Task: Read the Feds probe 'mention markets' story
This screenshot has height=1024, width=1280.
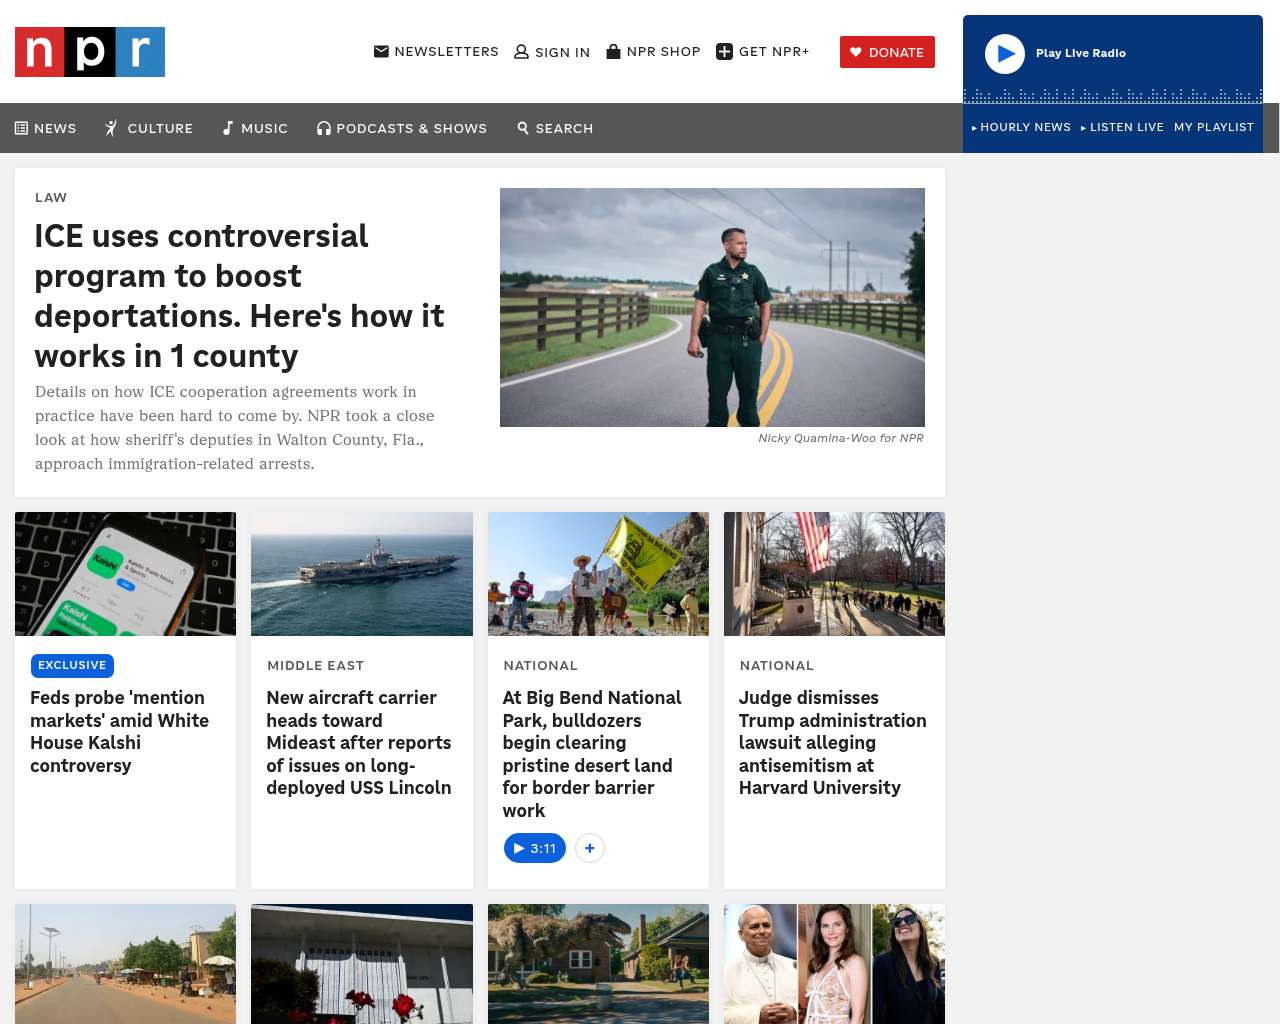Action: click(120, 731)
